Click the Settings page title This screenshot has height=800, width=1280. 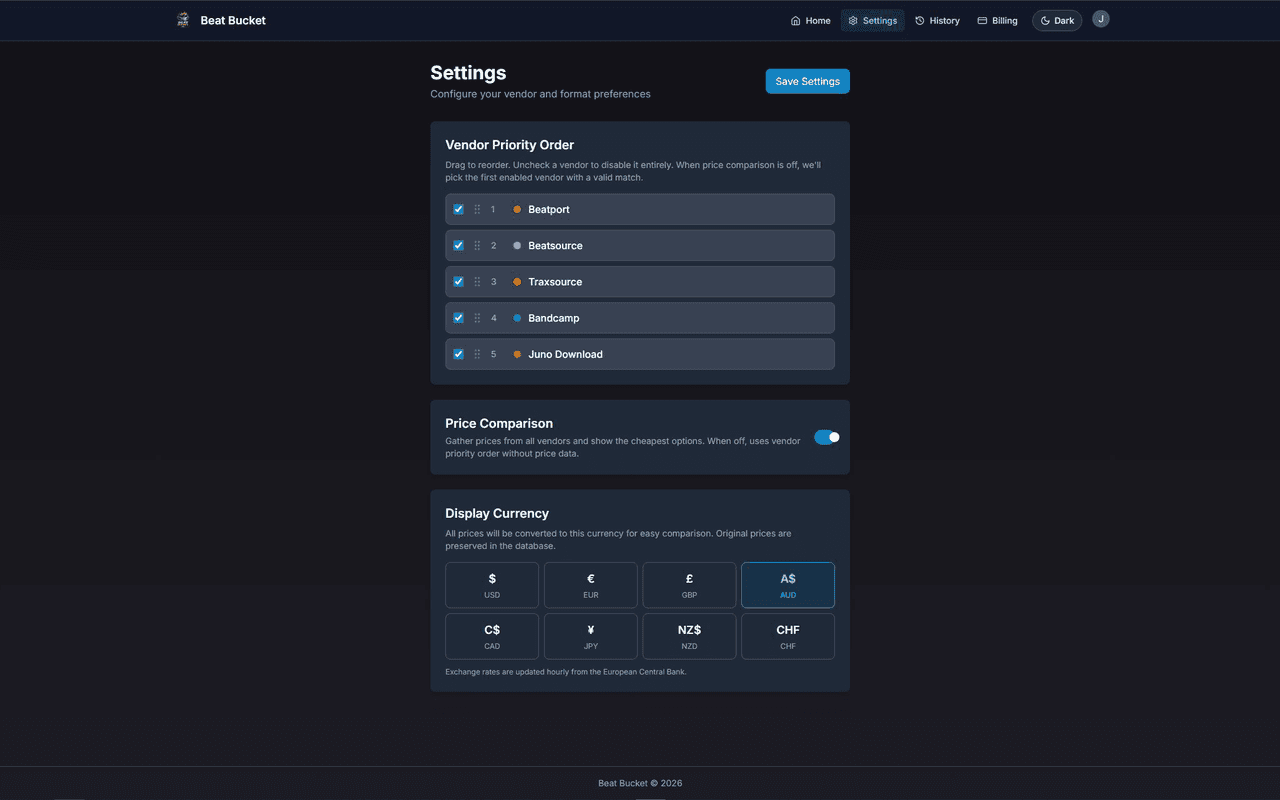click(468, 73)
